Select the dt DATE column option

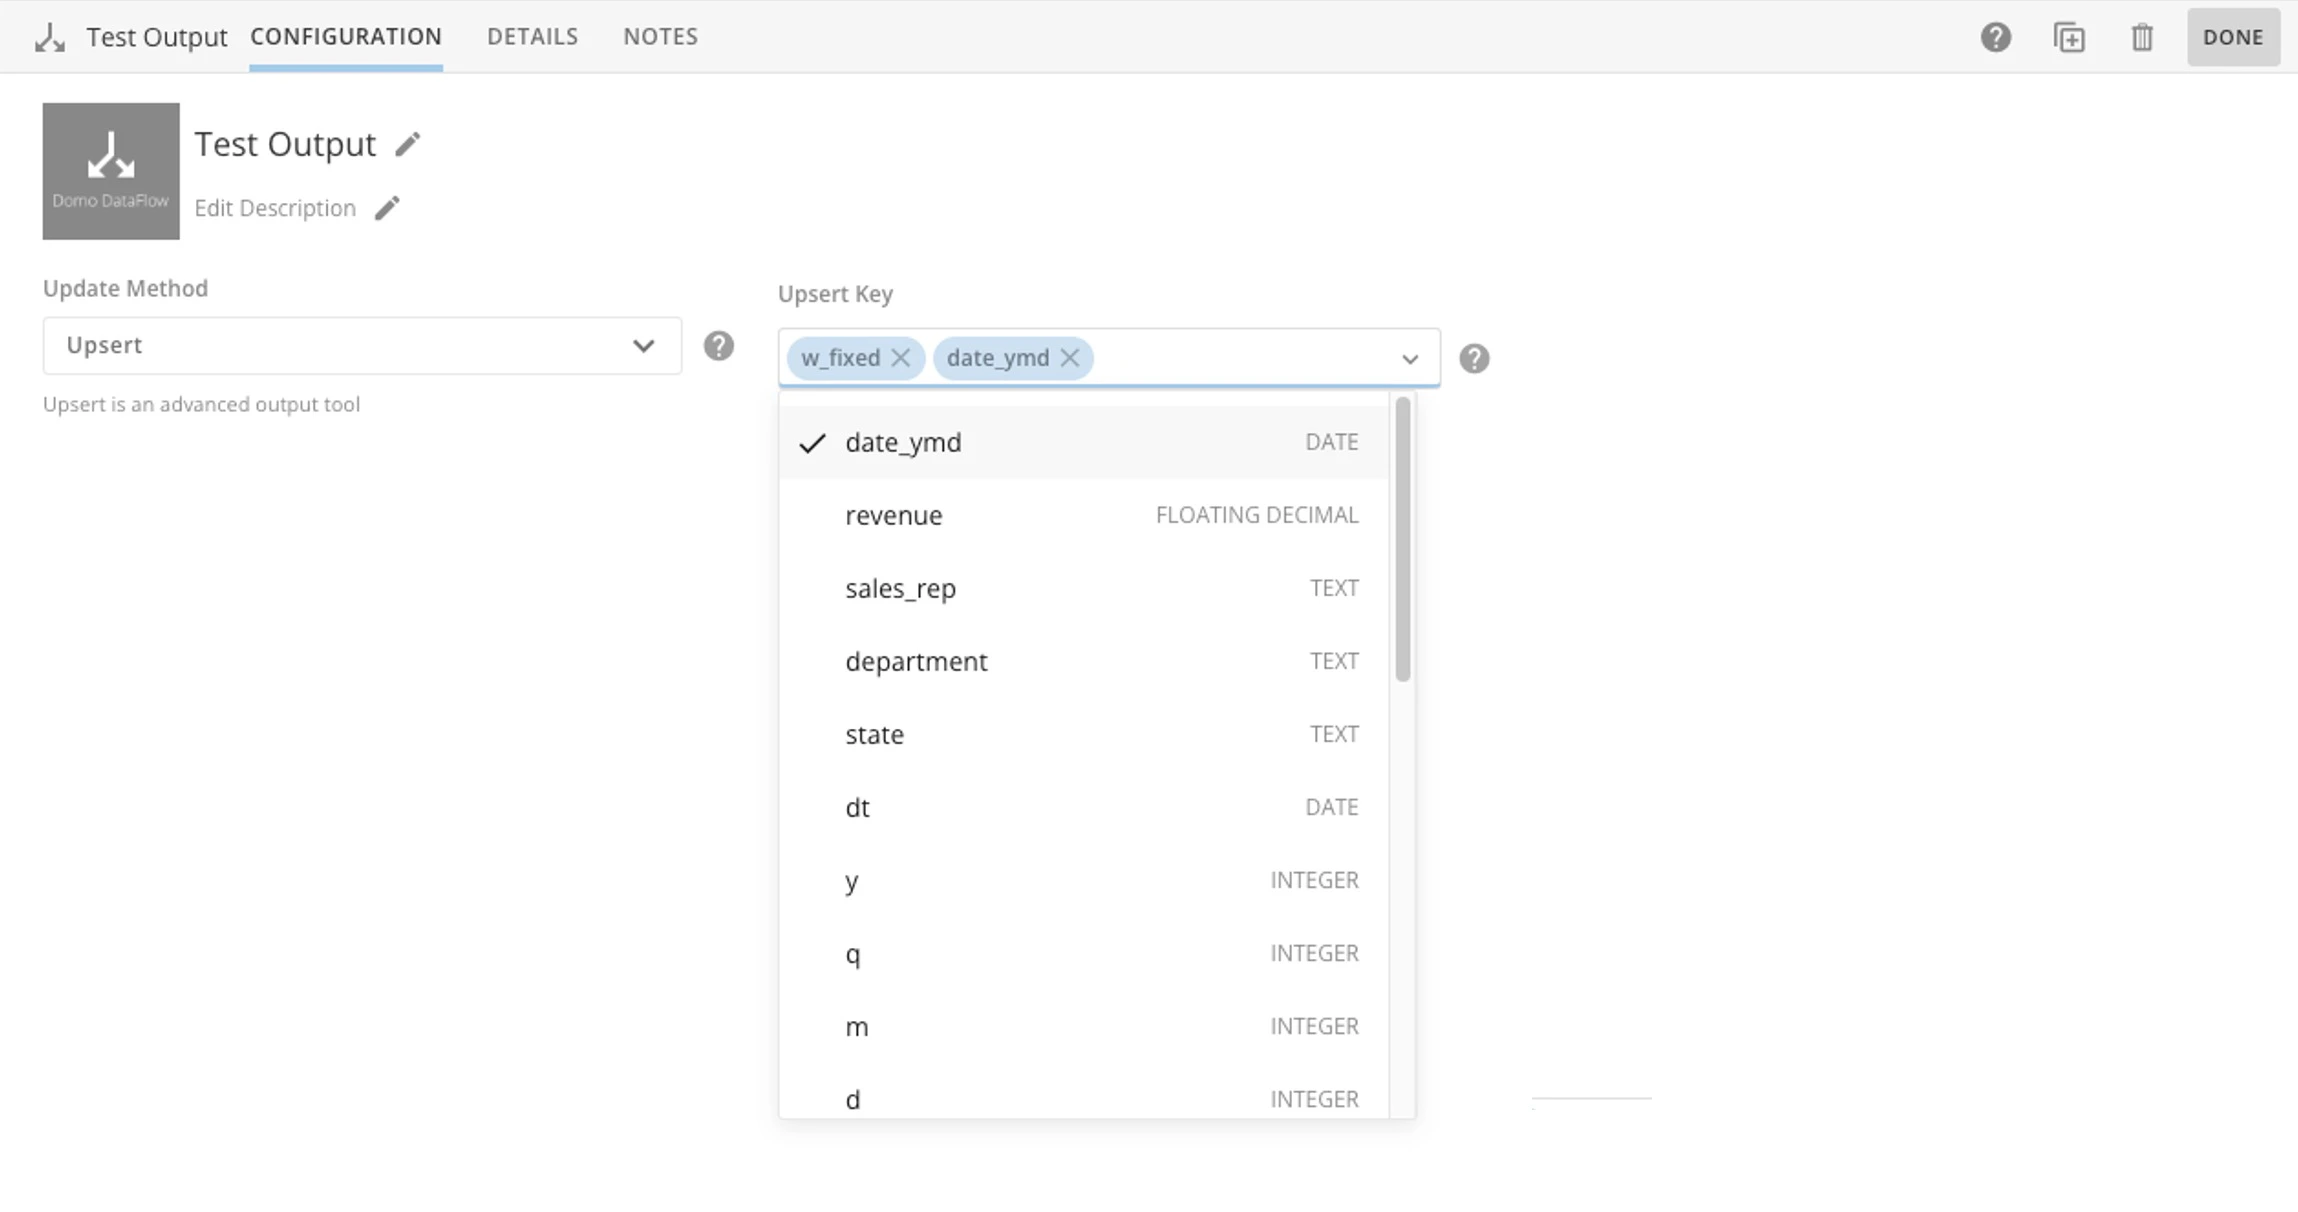(x=1084, y=807)
